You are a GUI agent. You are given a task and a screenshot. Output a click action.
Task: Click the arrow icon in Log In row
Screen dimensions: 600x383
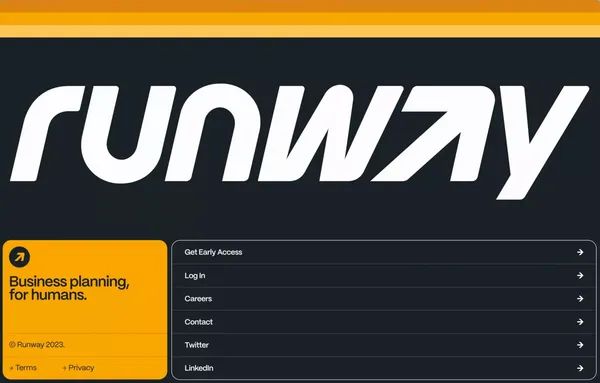click(x=580, y=275)
